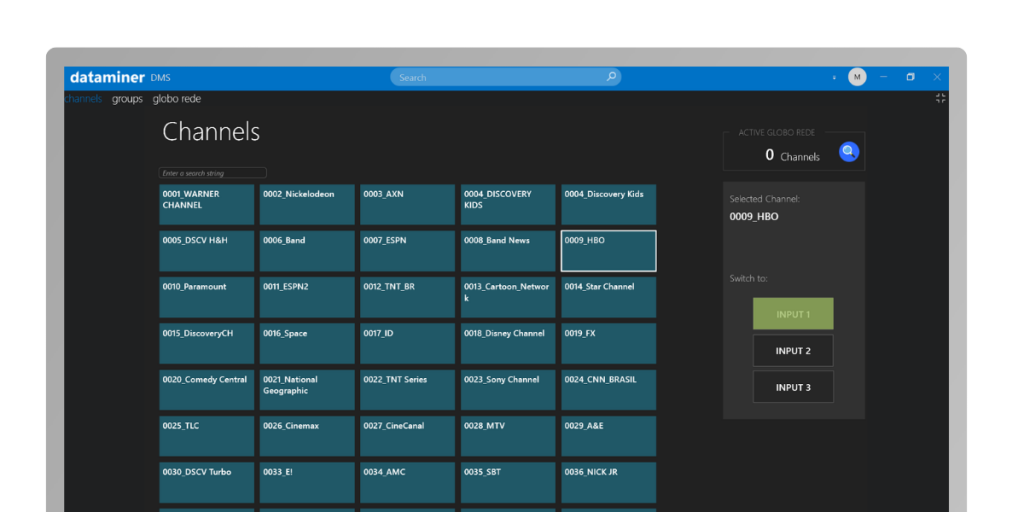The image size is (1024, 512).
Task: Pick channel 0008_Band News
Action: (508, 251)
